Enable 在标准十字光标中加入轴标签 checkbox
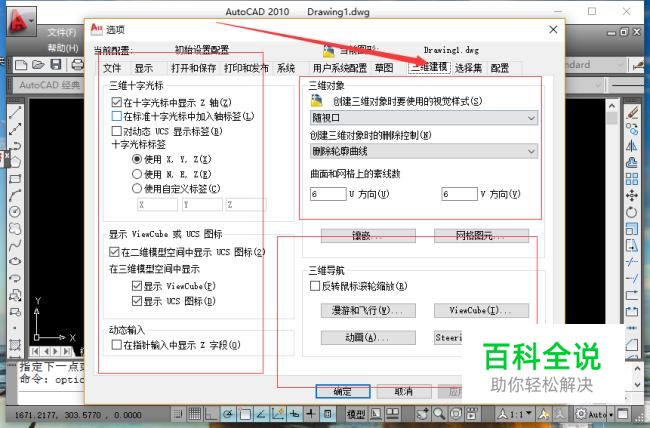The height and width of the screenshot is (428, 650). pos(116,116)
